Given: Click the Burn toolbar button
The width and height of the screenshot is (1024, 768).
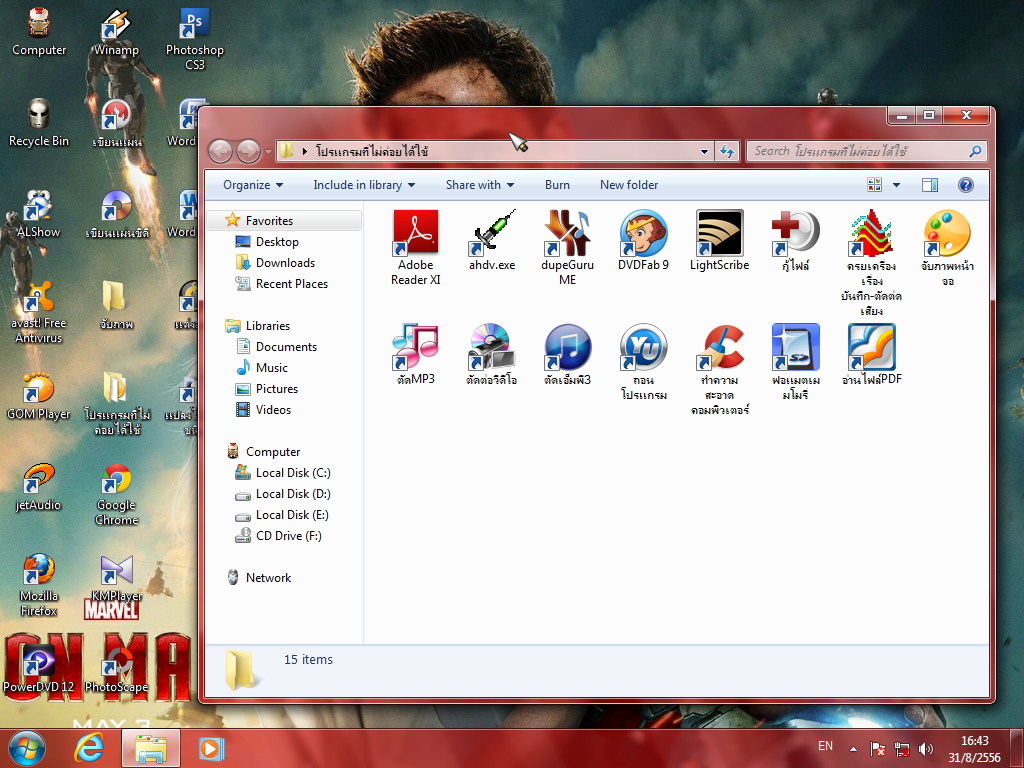Looking at the screenshot, I should (x=557, y=185).
